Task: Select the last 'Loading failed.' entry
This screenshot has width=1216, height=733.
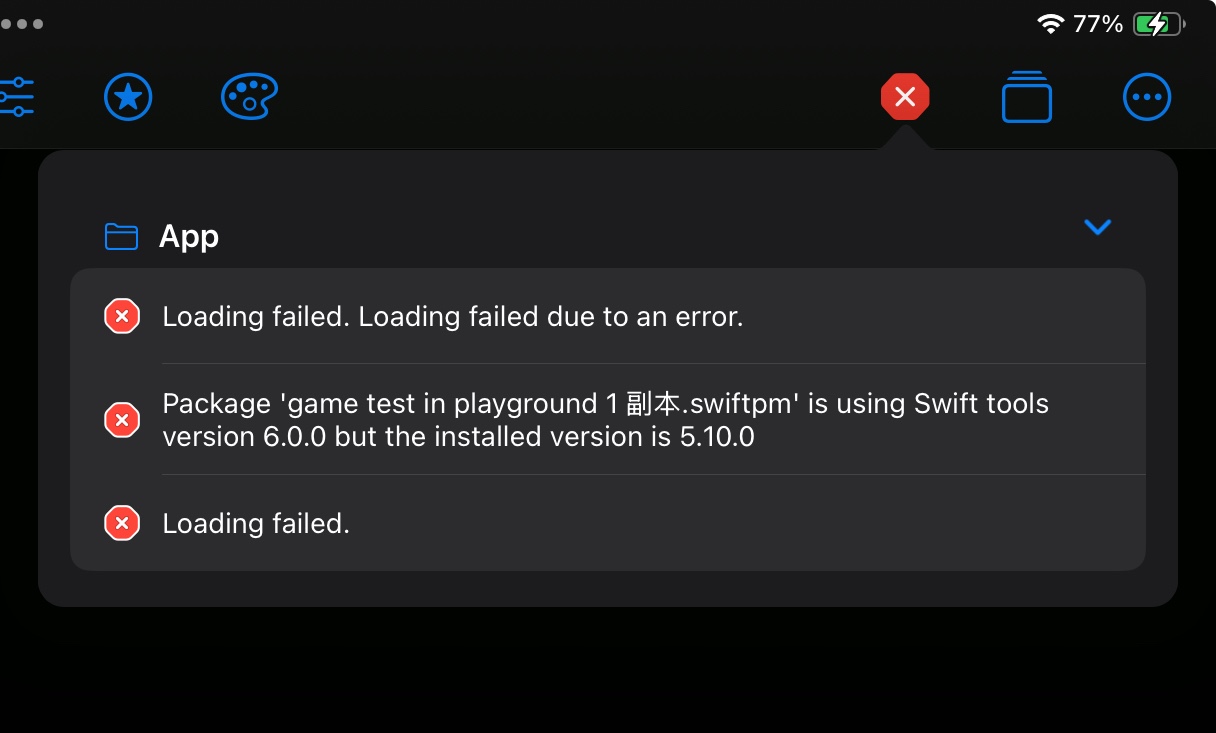Action: pyautogui.click(x=608, y=523)
